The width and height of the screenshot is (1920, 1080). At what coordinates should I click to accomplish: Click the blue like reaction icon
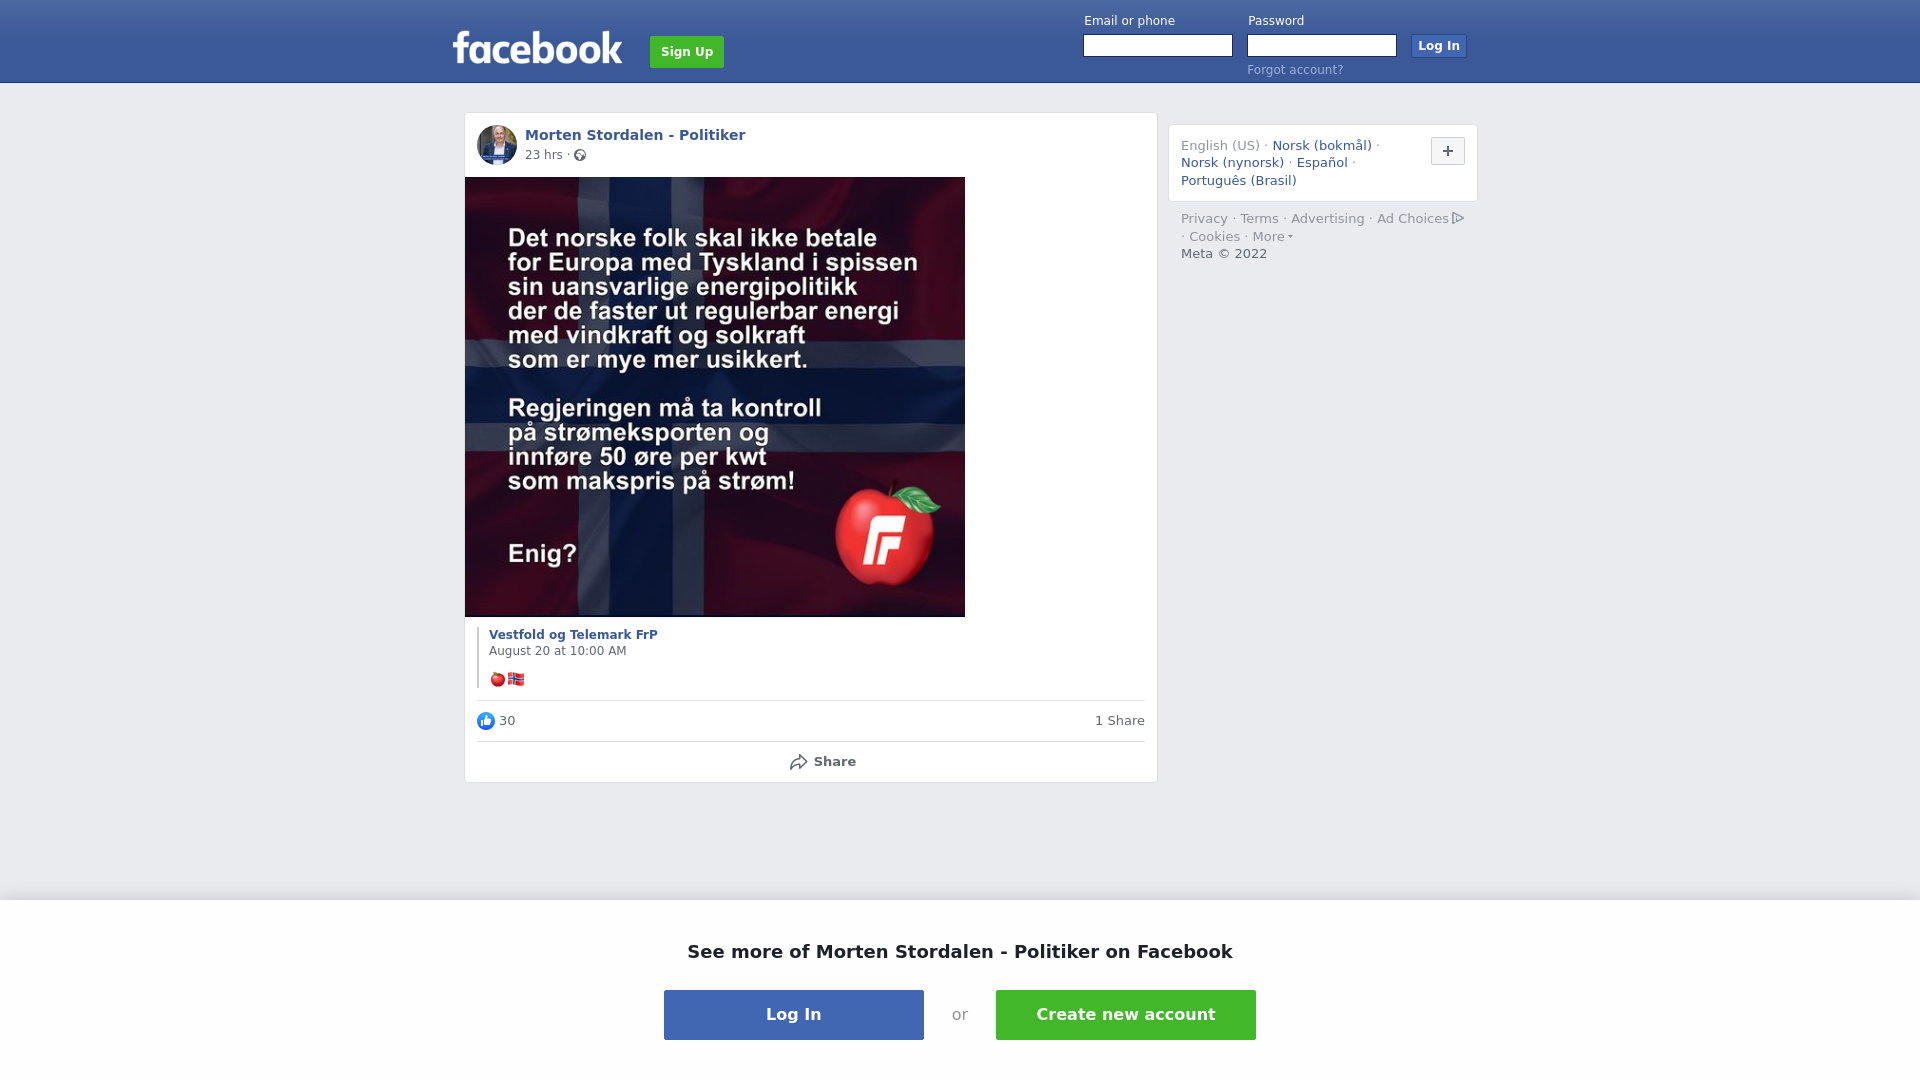tap(486, 721)
